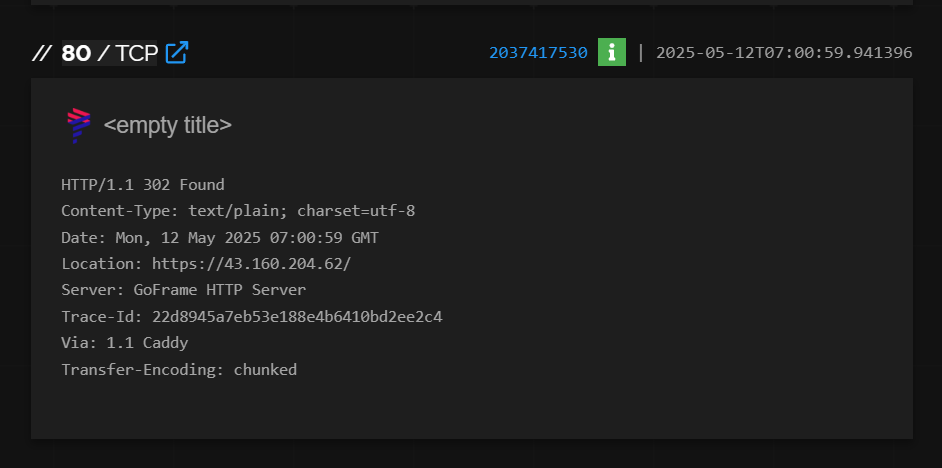The width and height of the screenshot is (942, 468).
Task: Open the external link icon beside 80 / TCP
Action: click(x=177, y=53)
